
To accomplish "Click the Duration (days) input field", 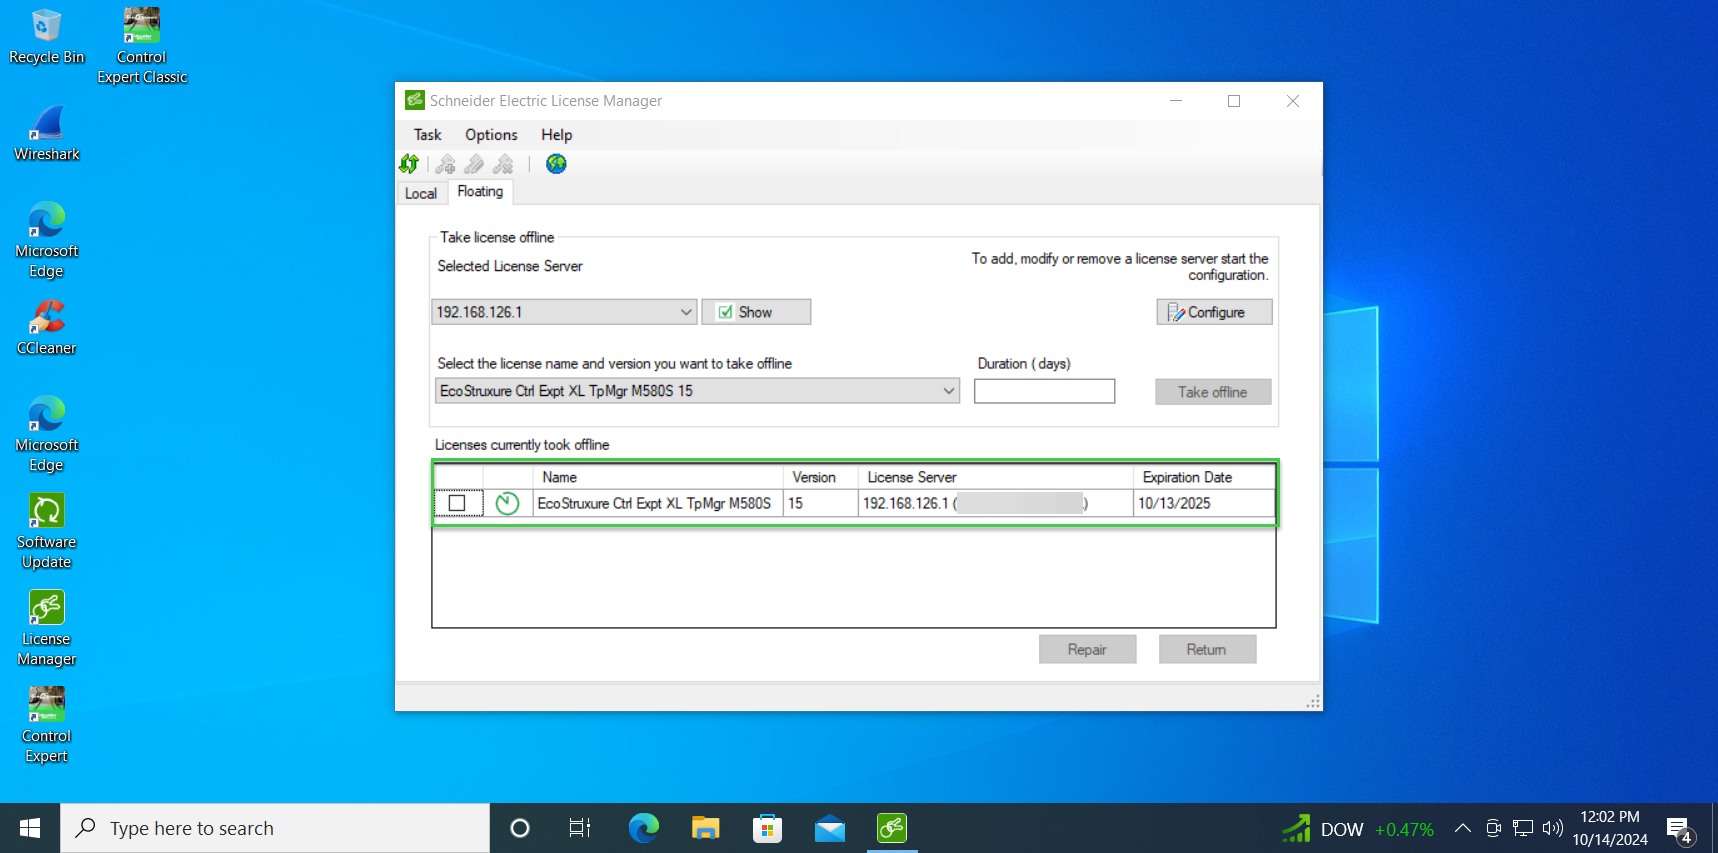I will (x=1044, y=391).
